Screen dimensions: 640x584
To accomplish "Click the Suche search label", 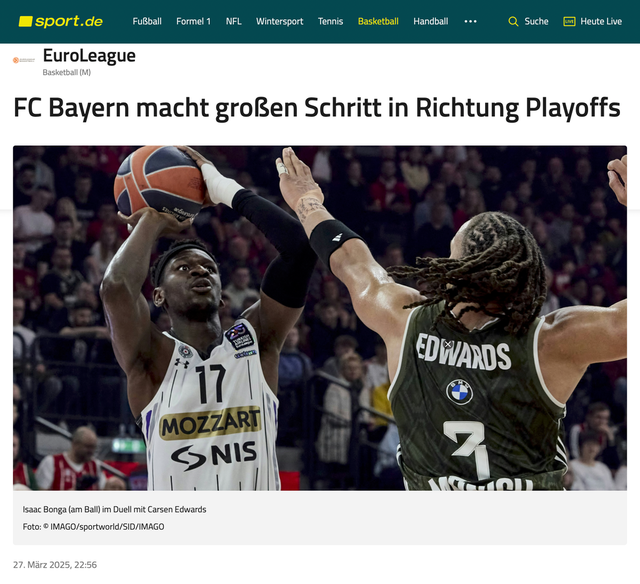I will click(536, 21).
